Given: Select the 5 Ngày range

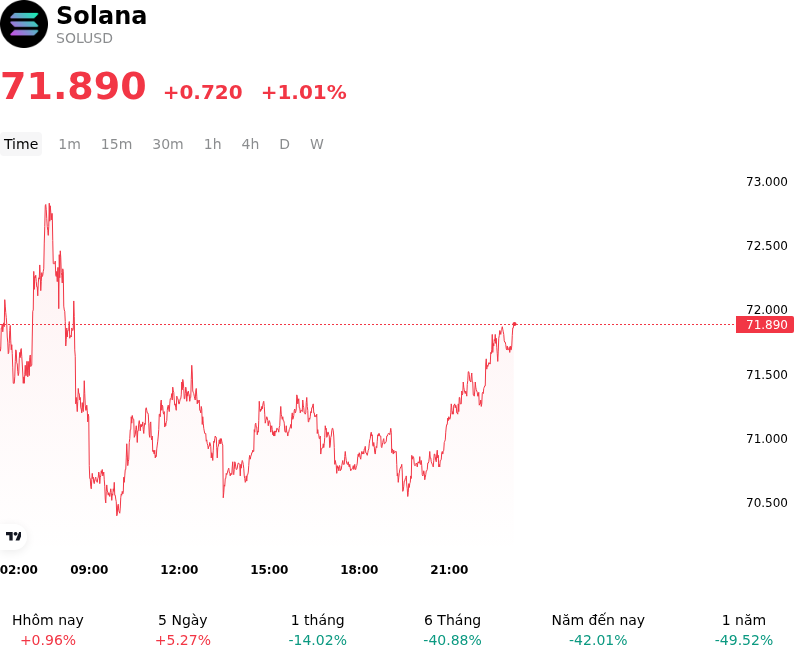Looking at the screenshot, I should 183,630.
